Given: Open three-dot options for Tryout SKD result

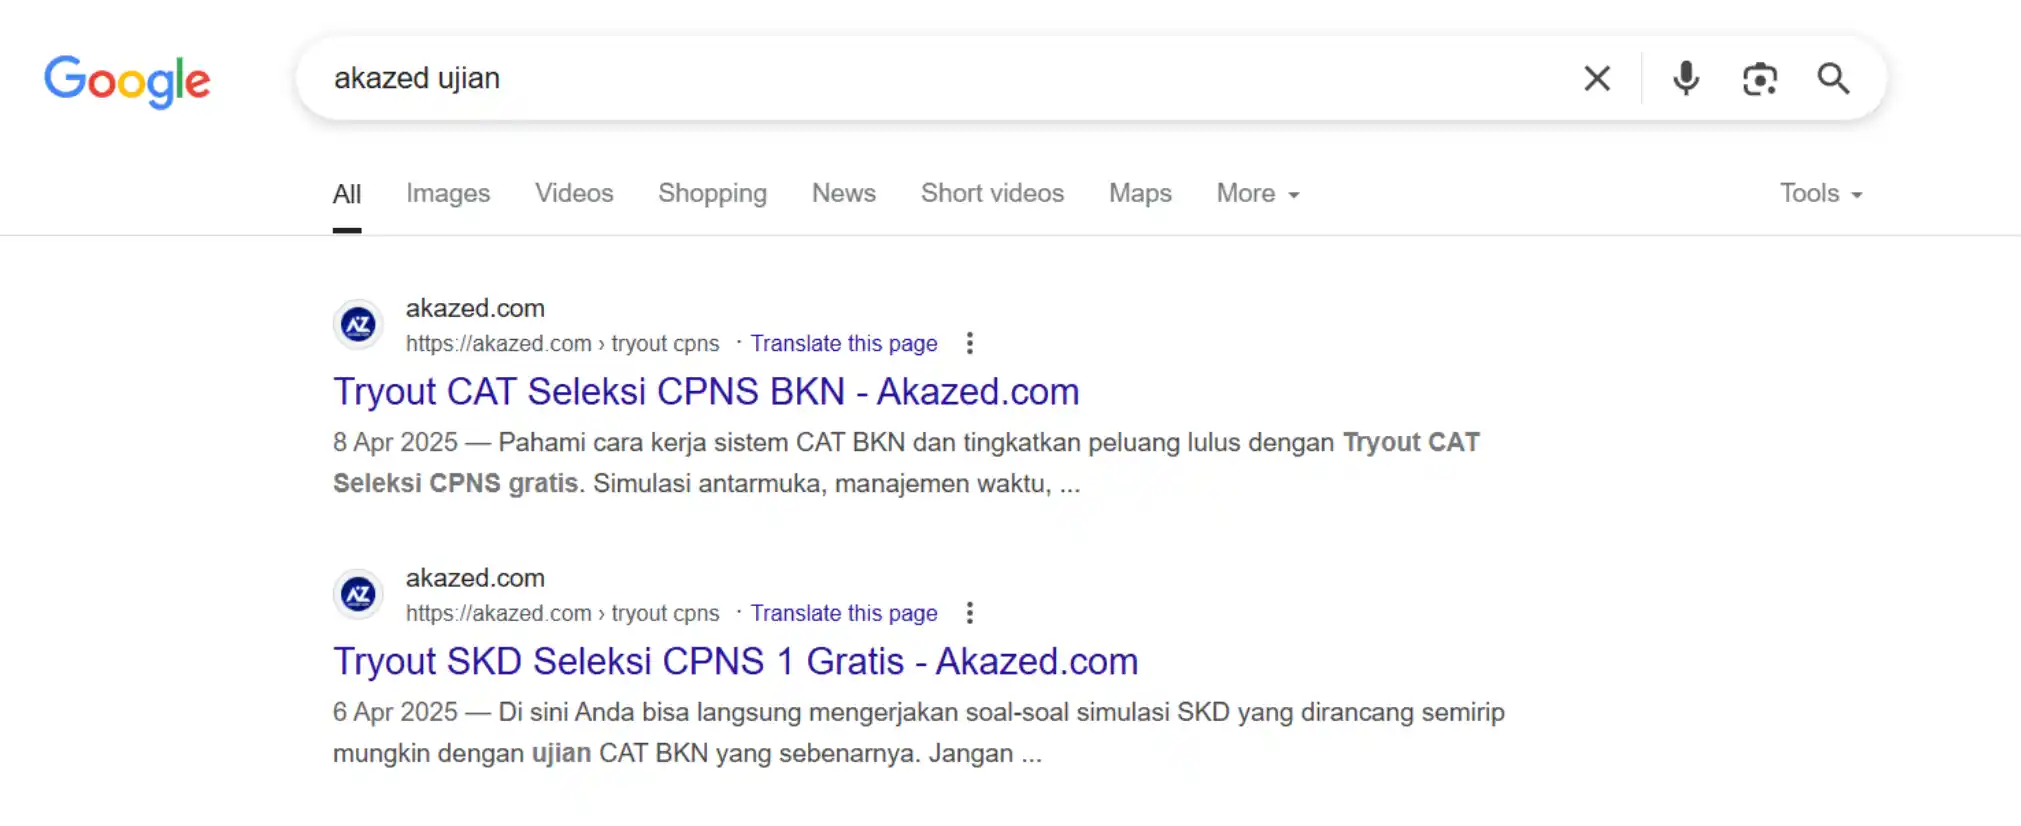Looking at the screenshot, I should [x=969, y=613].
